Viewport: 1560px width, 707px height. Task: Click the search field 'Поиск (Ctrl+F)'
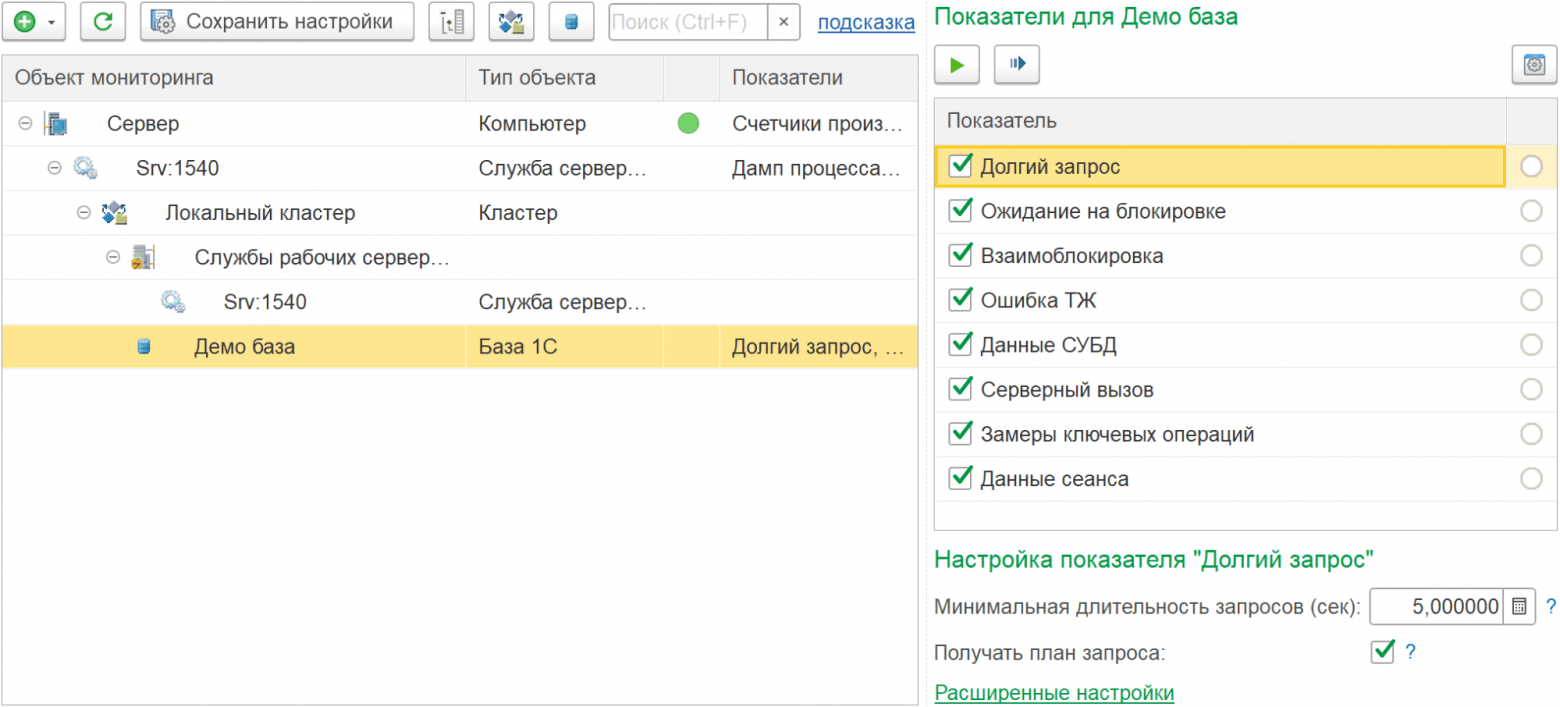(688, 22)
